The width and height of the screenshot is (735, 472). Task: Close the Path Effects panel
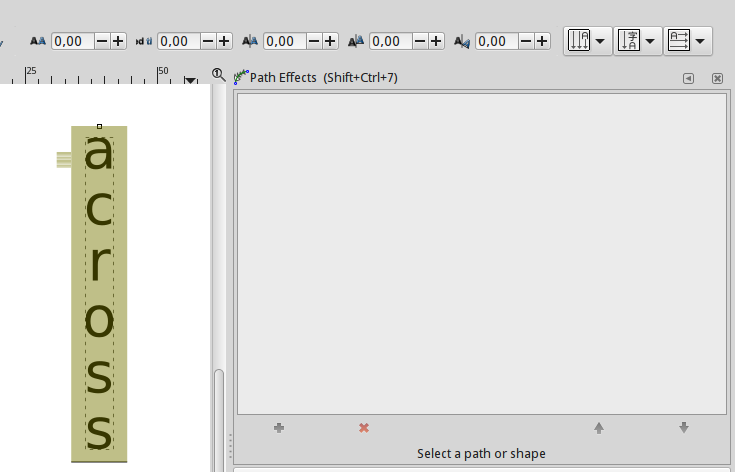coord(717,78)
